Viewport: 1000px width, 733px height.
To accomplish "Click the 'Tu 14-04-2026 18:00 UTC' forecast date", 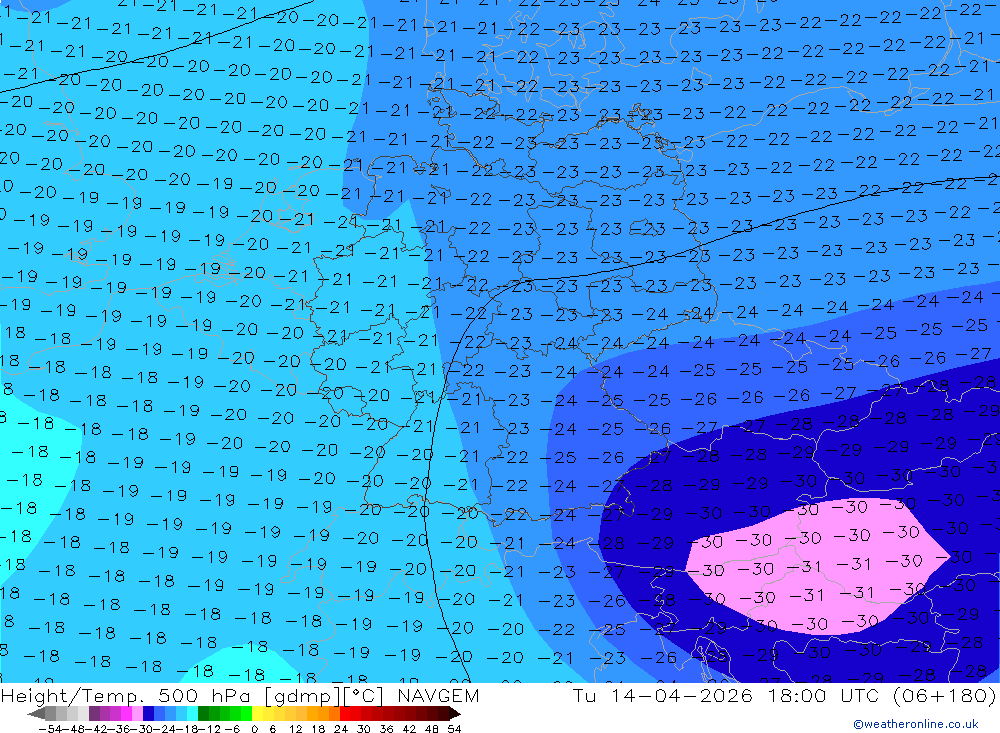I will click(726, 695).
